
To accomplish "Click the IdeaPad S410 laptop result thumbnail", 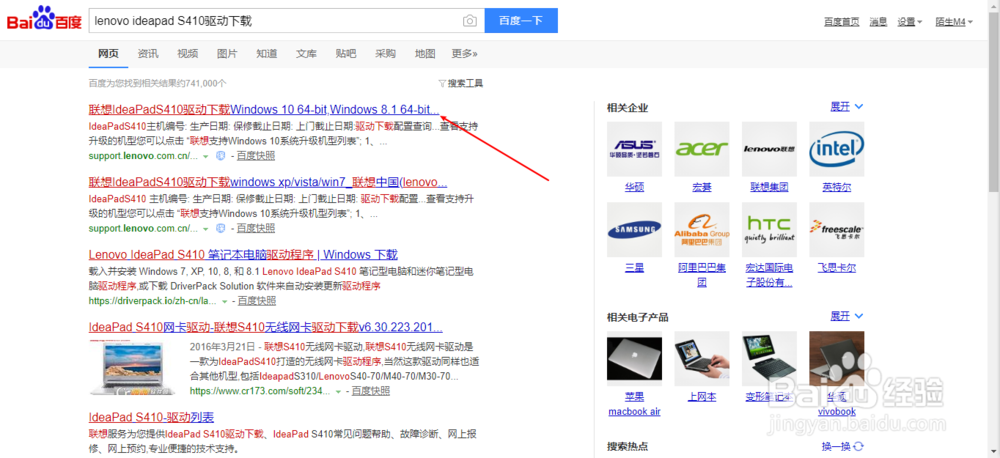I will pos(133,368).
